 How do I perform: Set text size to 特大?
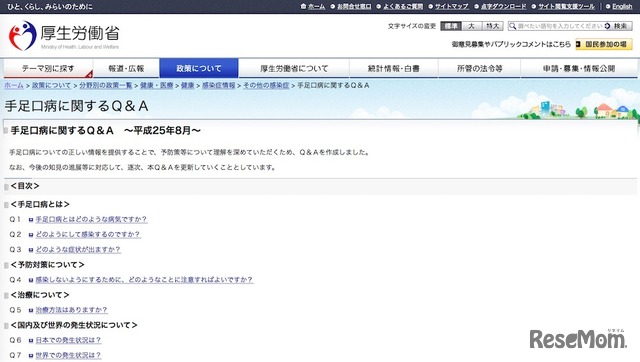click(493, 26)
